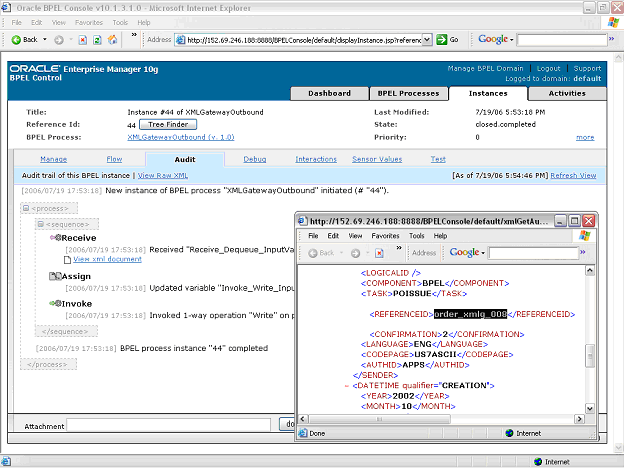Open the Favorites menu of main window
The height and width of the screenshot is (468, 624).
[89, 22]
